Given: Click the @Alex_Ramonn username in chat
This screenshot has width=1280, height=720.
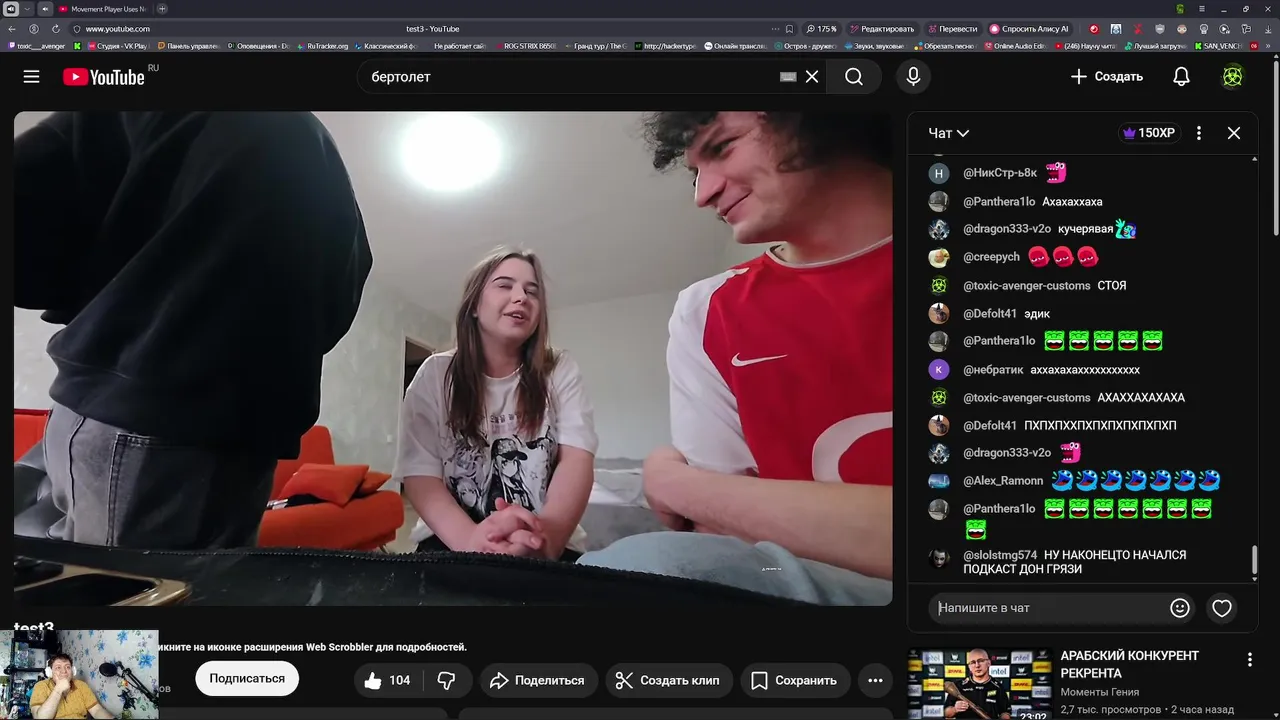Looking at the screenshot, I should [1003, 481].
